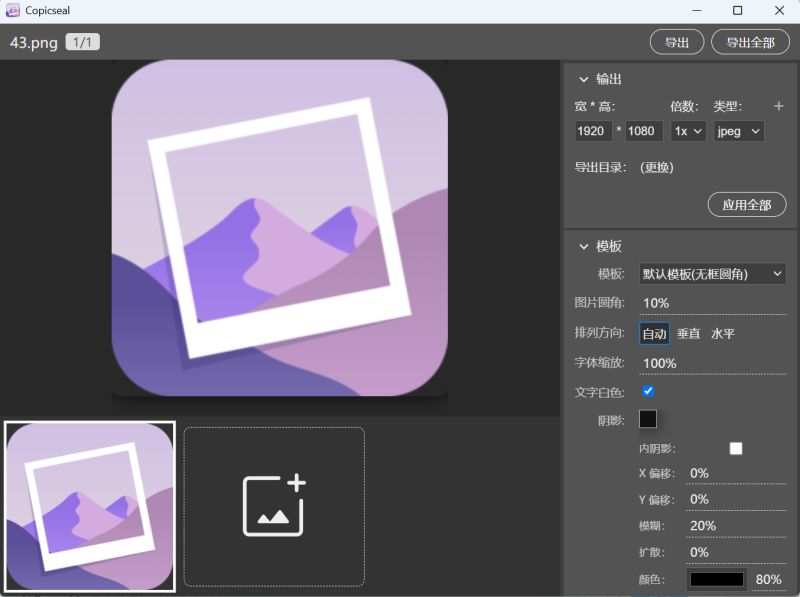Enable the 内阴影 inner shadow checkbox
Image resolution: width=800 pixels, height=597 pixels.
point(736,449)
